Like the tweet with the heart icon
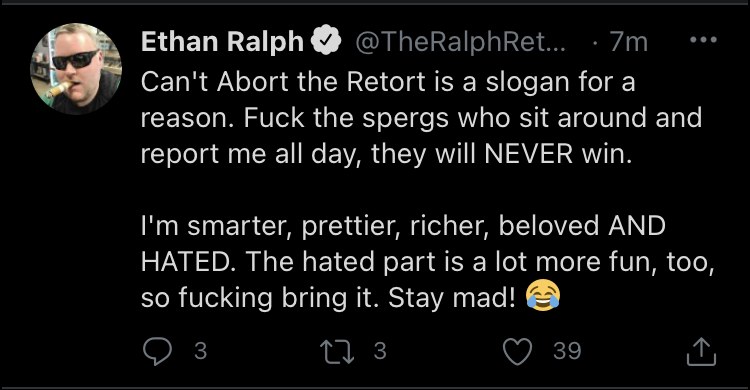Image resolution: width=750 pixels, height=390 pixels. tap(518, 351)
